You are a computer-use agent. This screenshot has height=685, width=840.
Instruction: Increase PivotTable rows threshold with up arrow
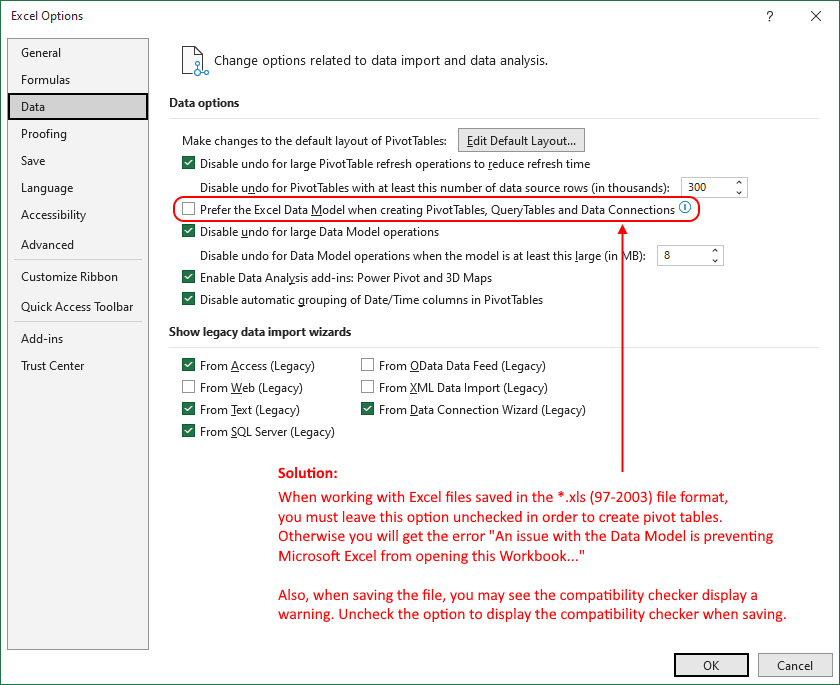pos(739,183)
